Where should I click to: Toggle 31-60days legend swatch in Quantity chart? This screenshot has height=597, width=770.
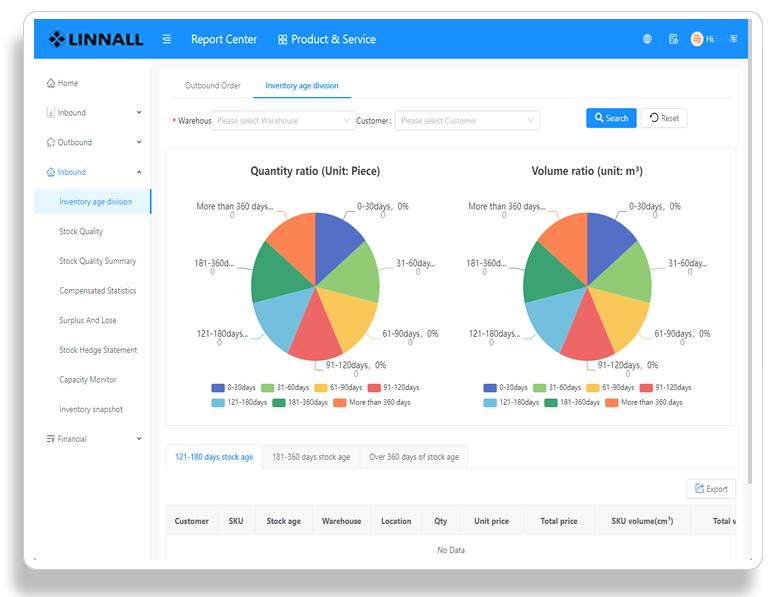coord(268,388)
